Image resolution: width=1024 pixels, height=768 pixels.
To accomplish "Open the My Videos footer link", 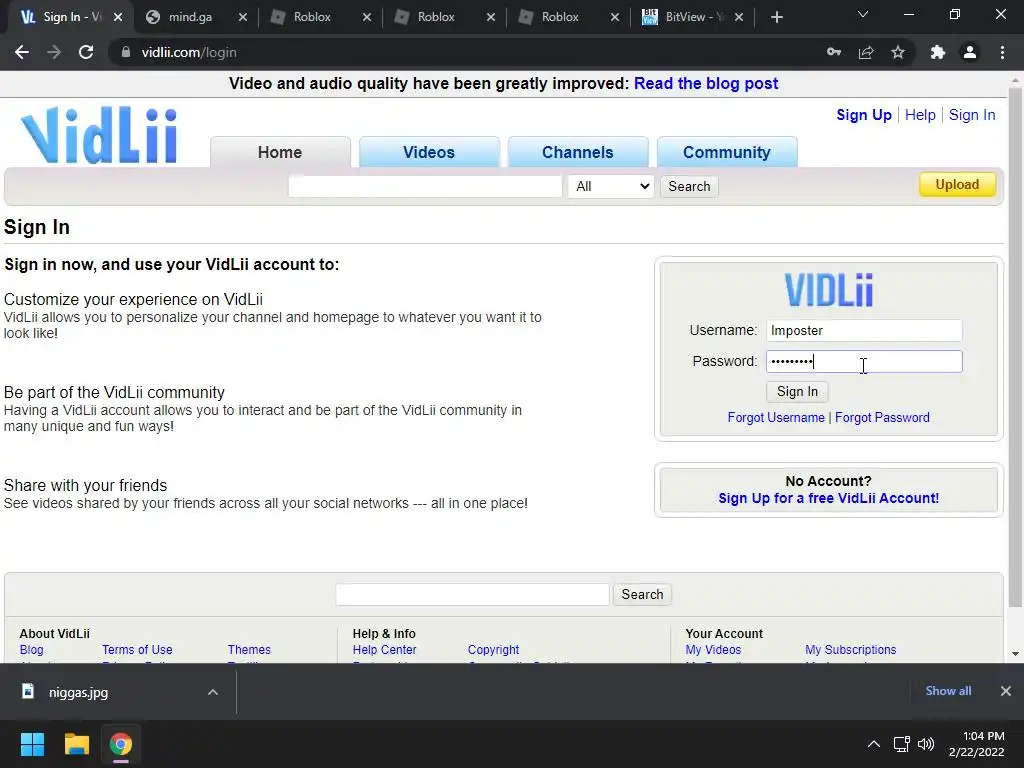I will 713,650.
